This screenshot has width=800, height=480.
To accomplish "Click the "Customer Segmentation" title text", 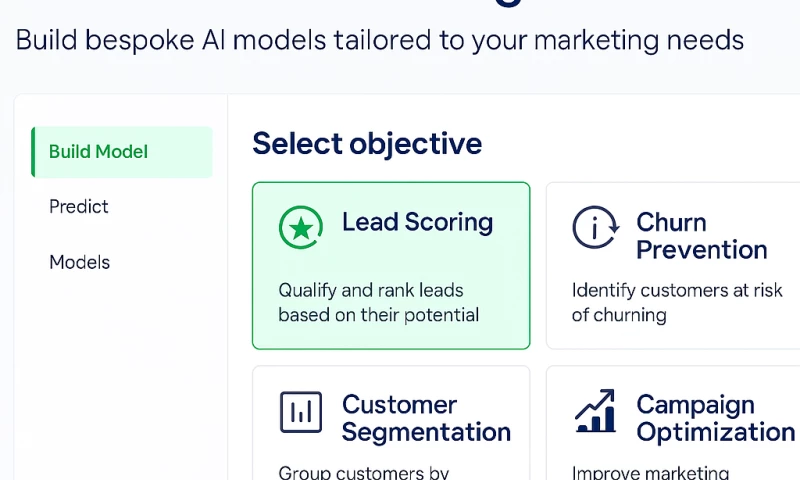I will click(426, 418).
